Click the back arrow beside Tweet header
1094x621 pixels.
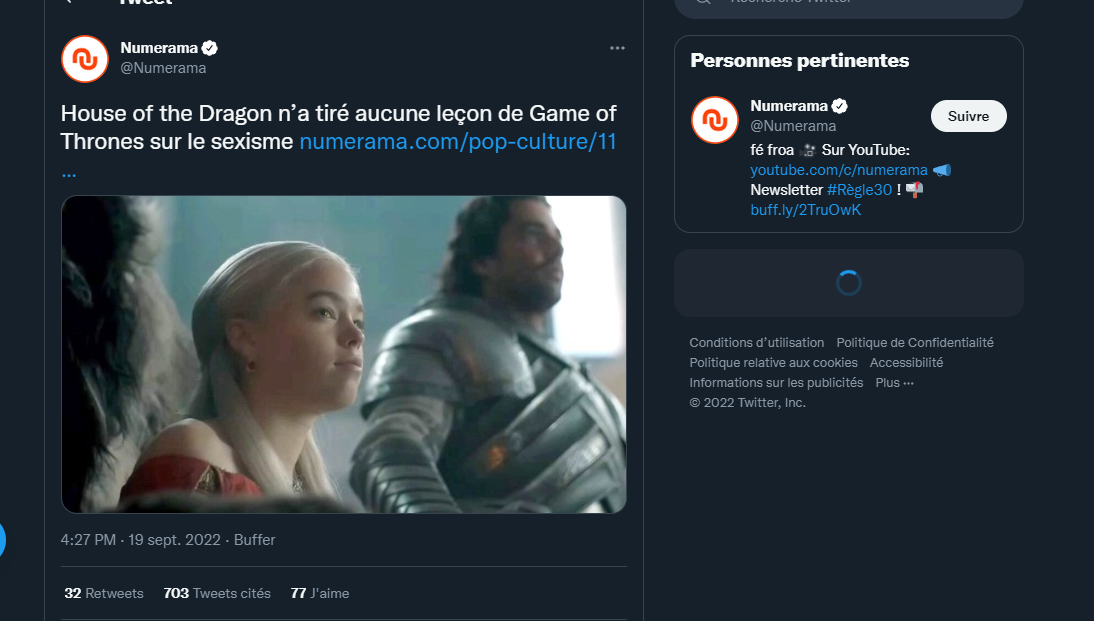(x=68, y=1)
